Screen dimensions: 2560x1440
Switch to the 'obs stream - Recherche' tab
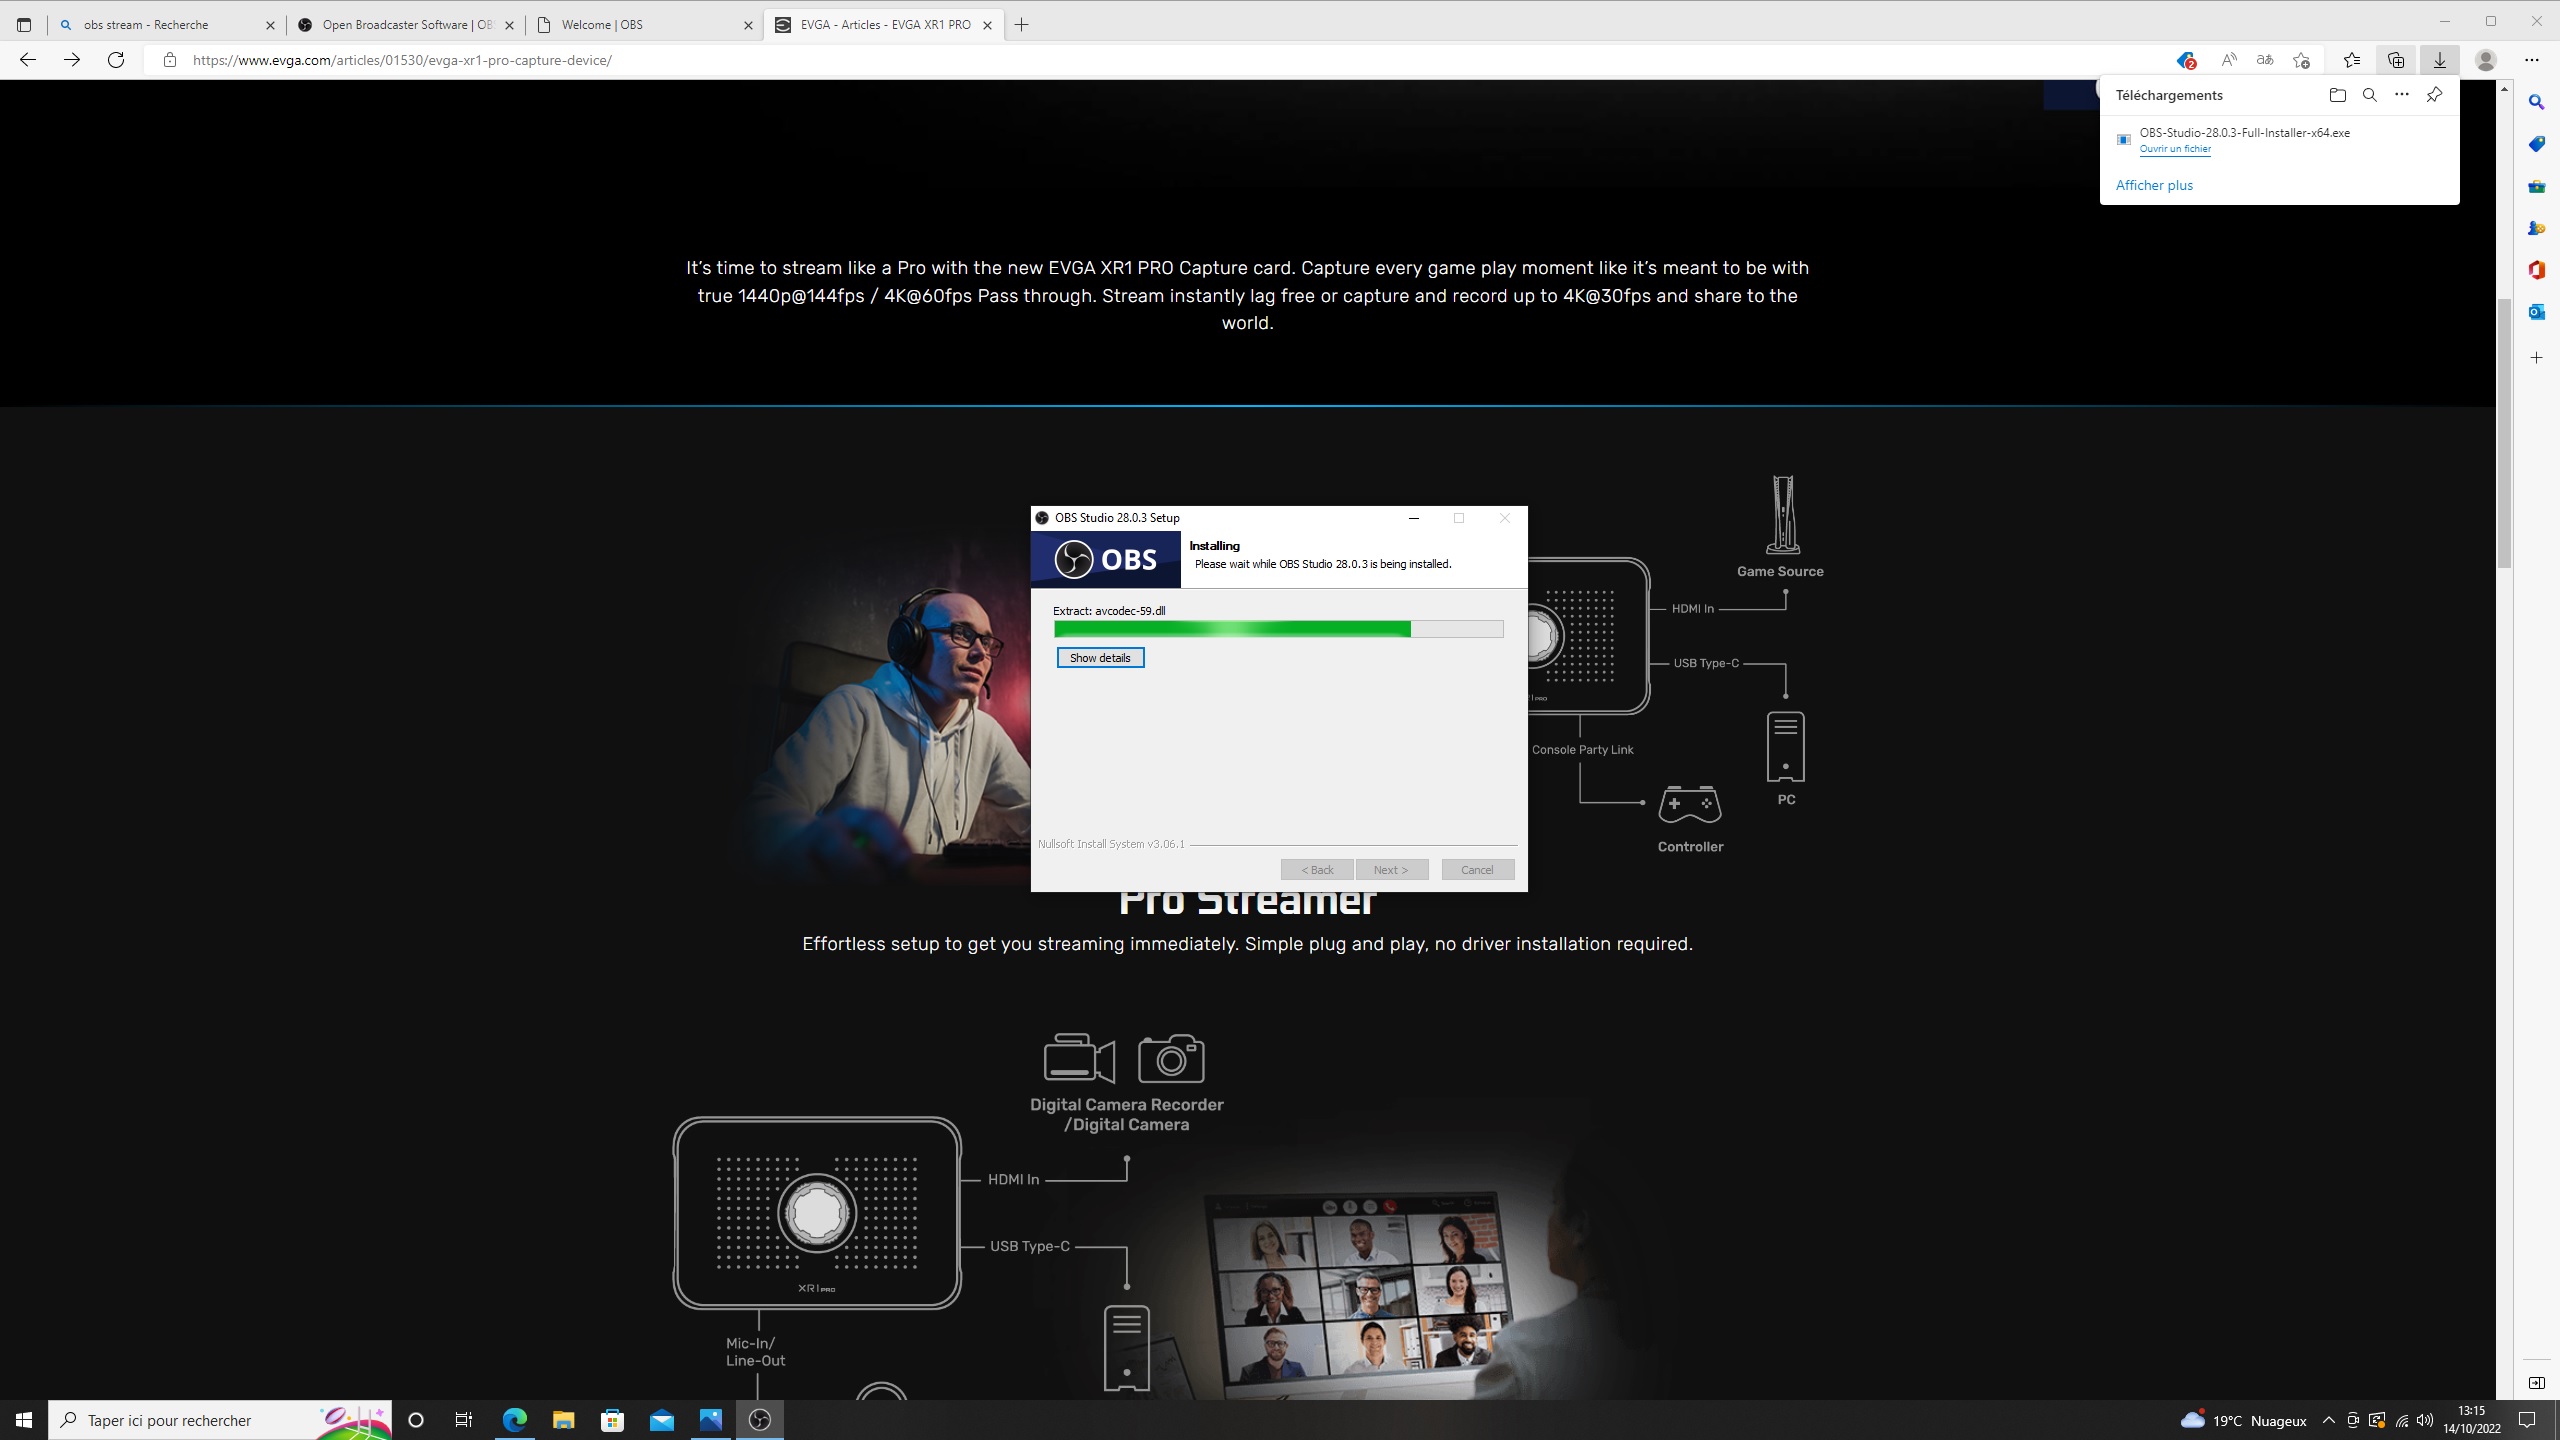[x=165, y=25]
